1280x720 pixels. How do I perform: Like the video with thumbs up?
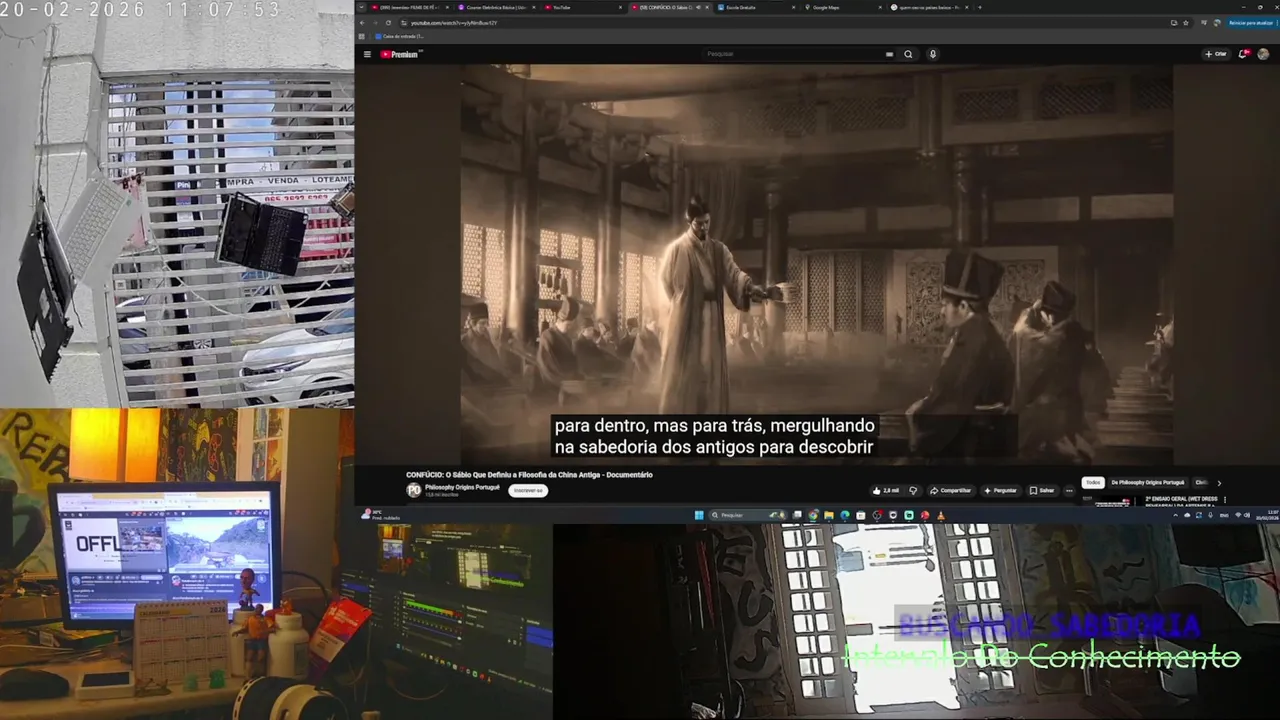[x=885, y=490]
